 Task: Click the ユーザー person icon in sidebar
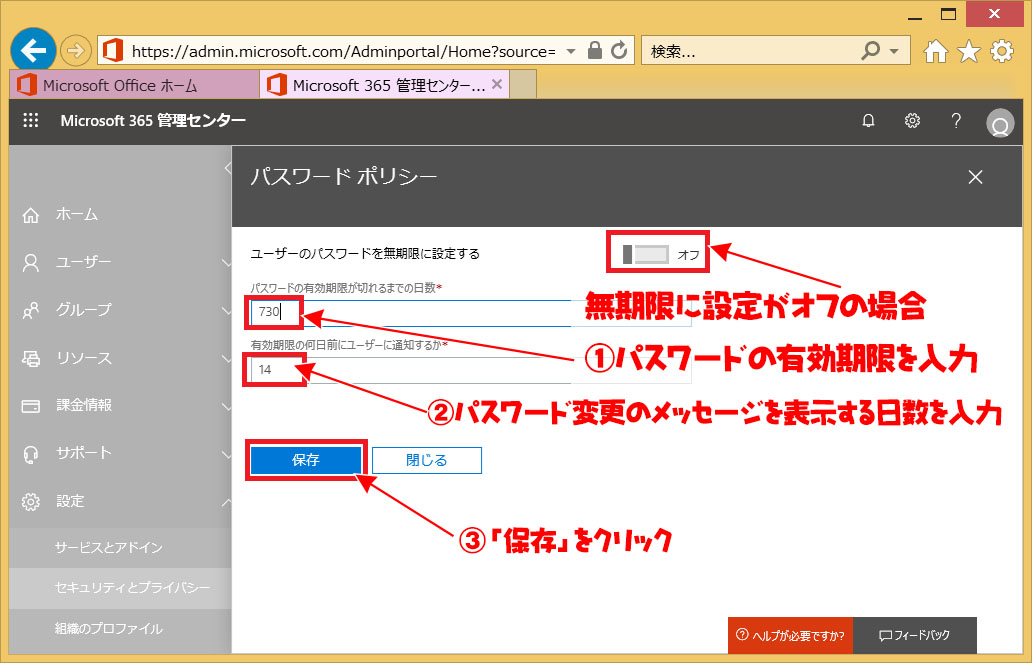tap(31, 263)
